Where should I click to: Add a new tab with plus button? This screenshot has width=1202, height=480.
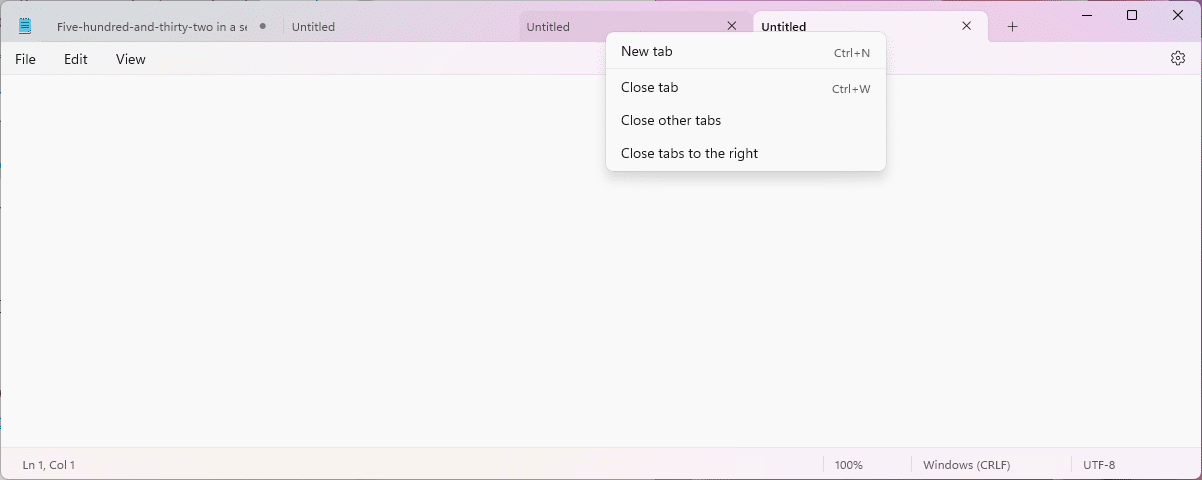[x=1012, y=27]
